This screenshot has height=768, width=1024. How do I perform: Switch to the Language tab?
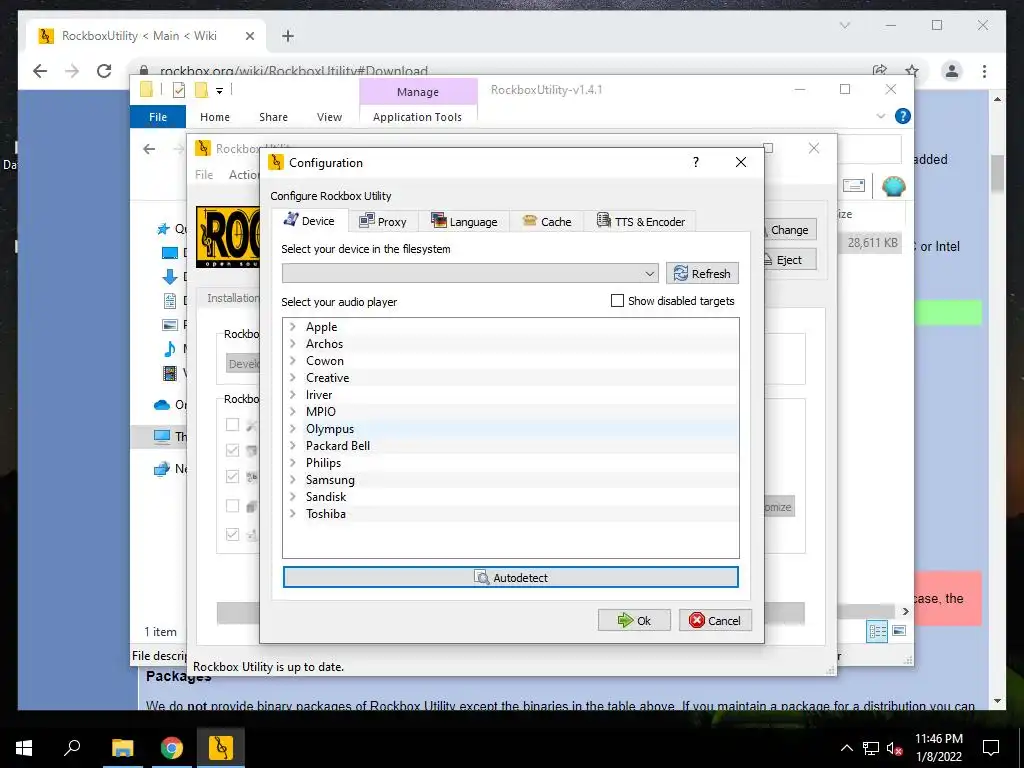(x=464, y=221)
